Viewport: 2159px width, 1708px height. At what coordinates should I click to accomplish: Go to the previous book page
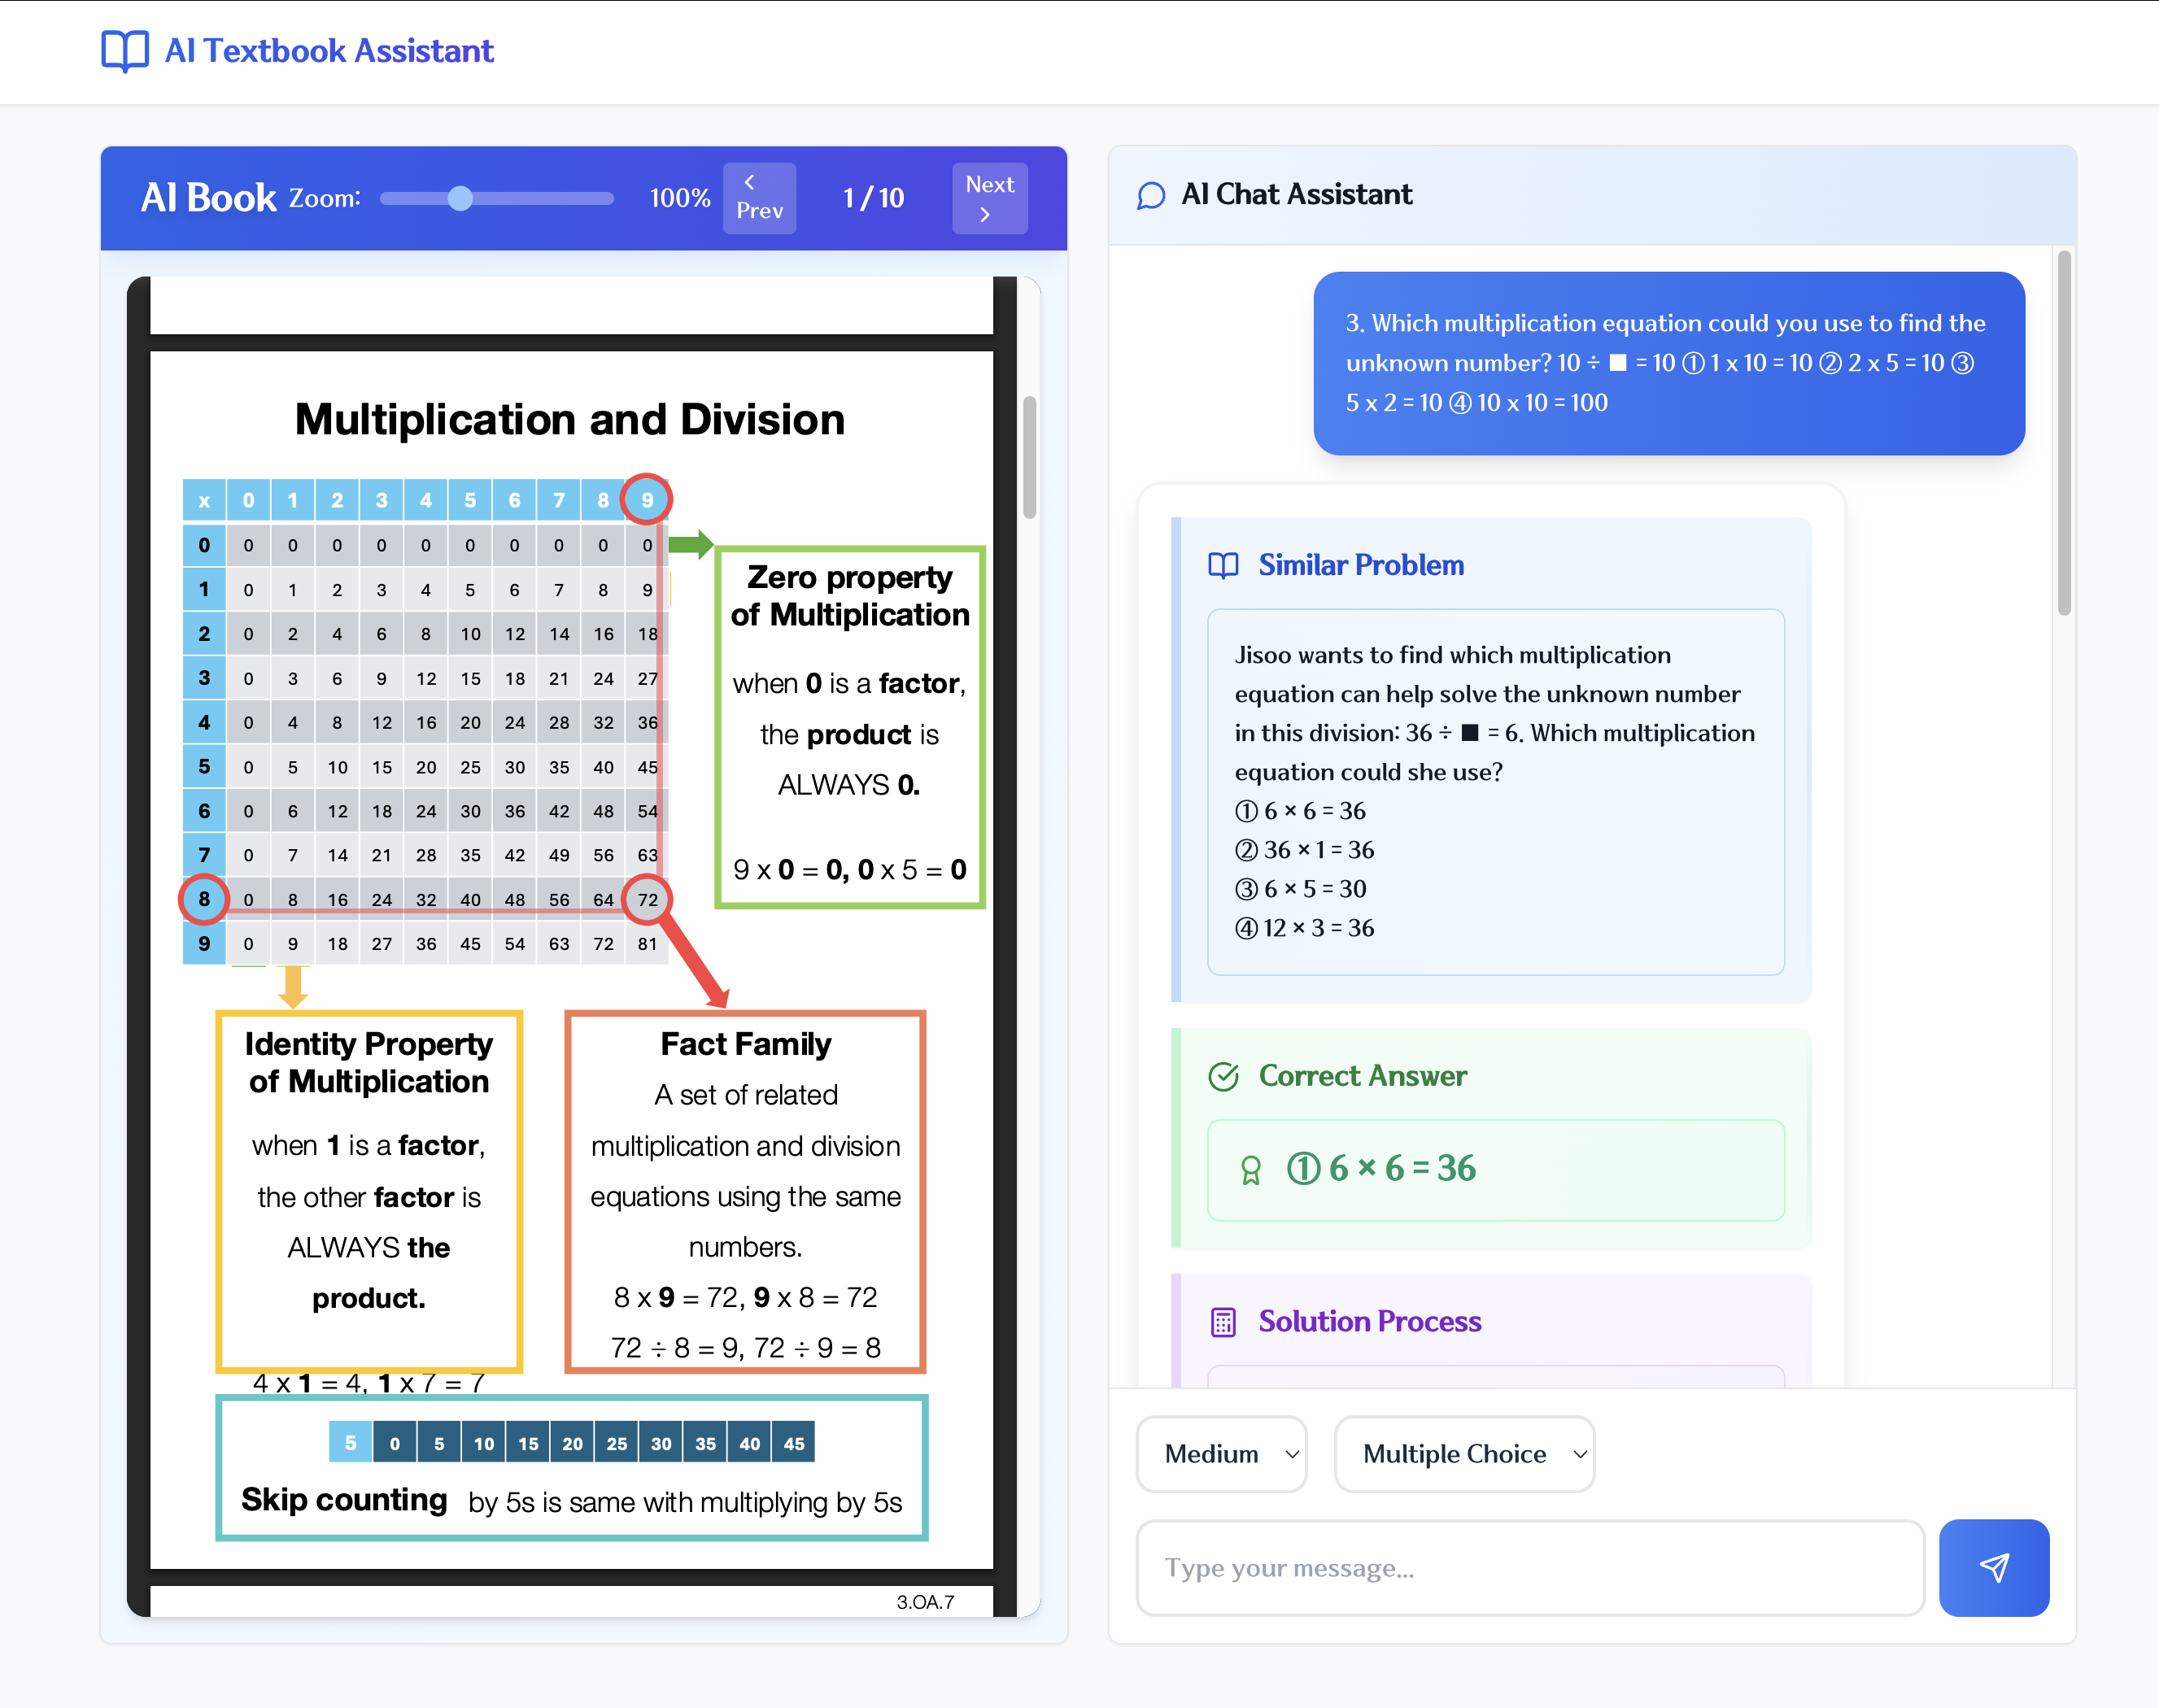coord(759,198)
